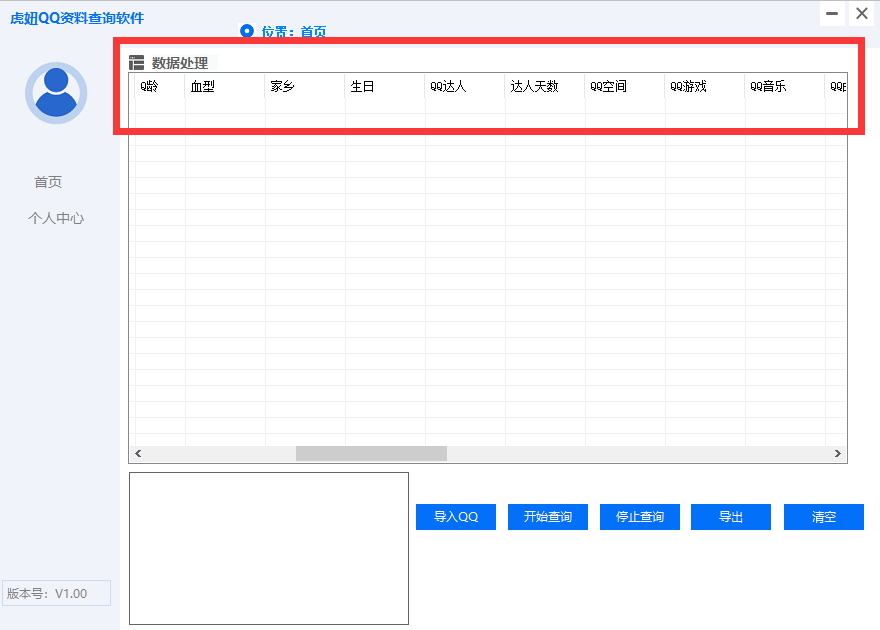This screenshot has height=630, width=880.
Task: Open the 个人中心 sidebar item
Action: coord(56,218)
